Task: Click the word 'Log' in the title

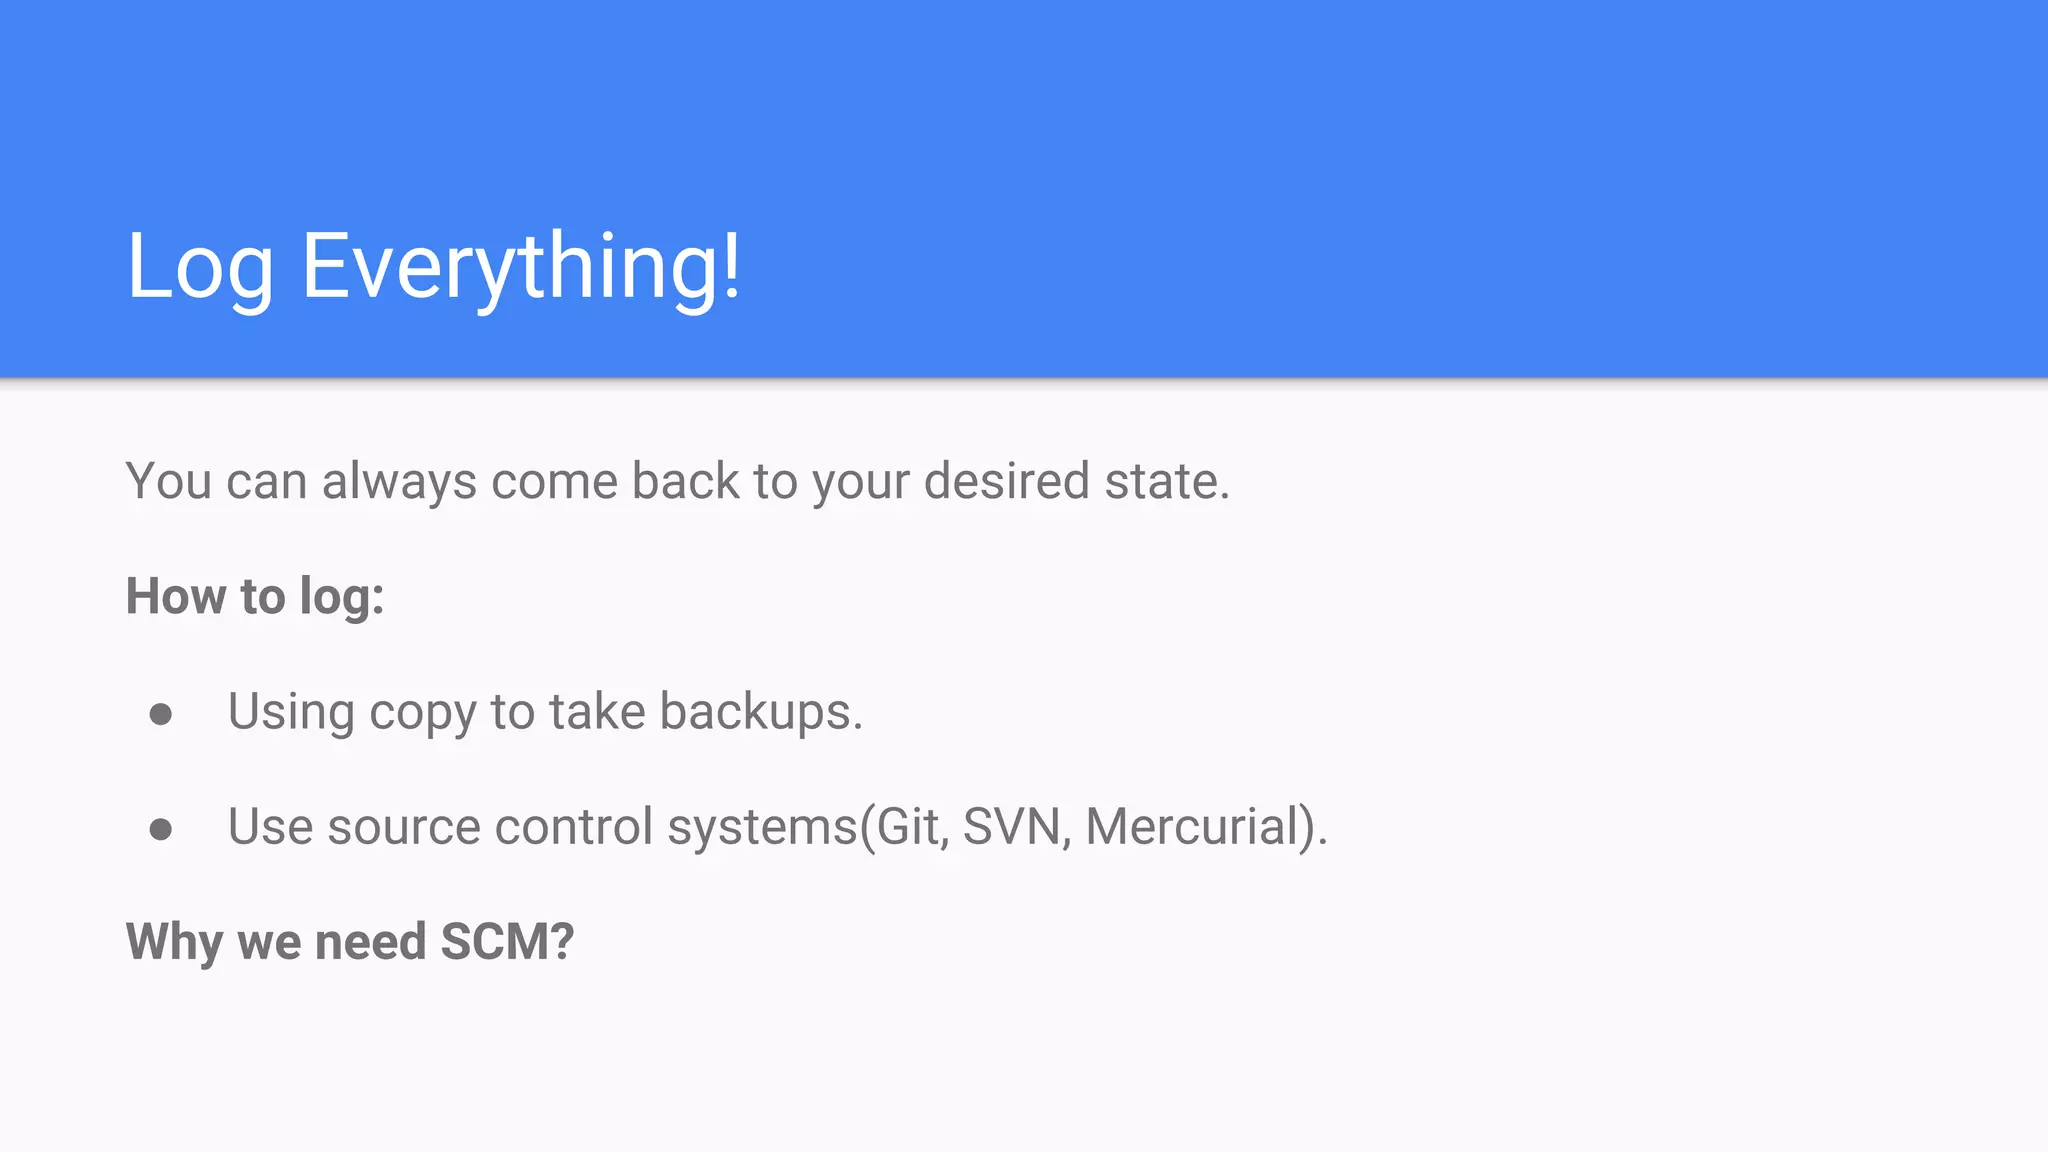Action: point(199,268)
